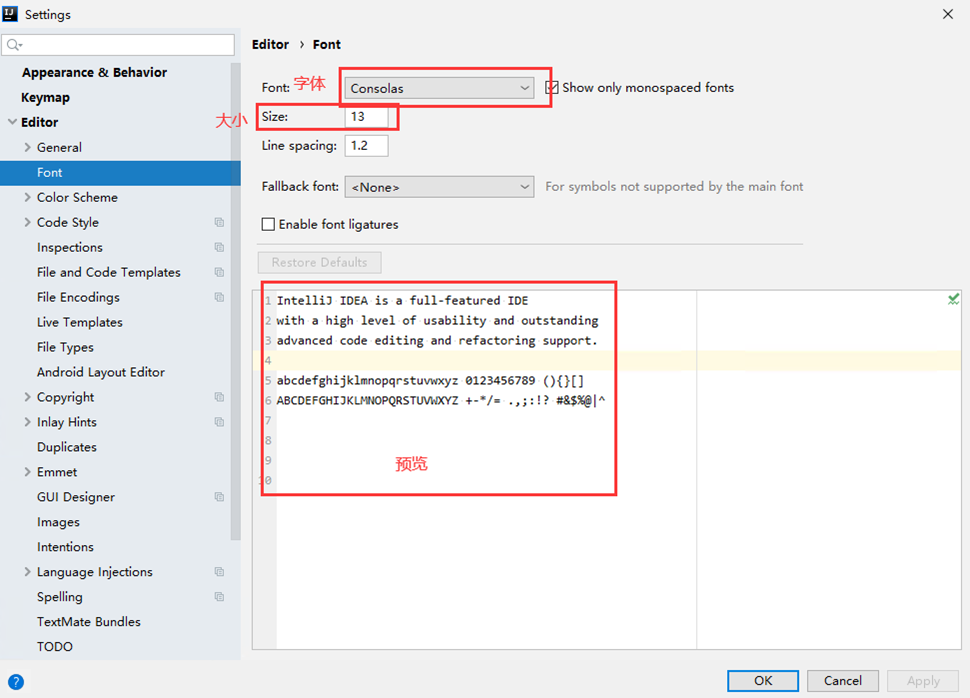Image resolution: width=970 pixels, height=698 pixels.
Task: Click the IntelliJ Settings title icon
Action: click(x=11, y=14)
